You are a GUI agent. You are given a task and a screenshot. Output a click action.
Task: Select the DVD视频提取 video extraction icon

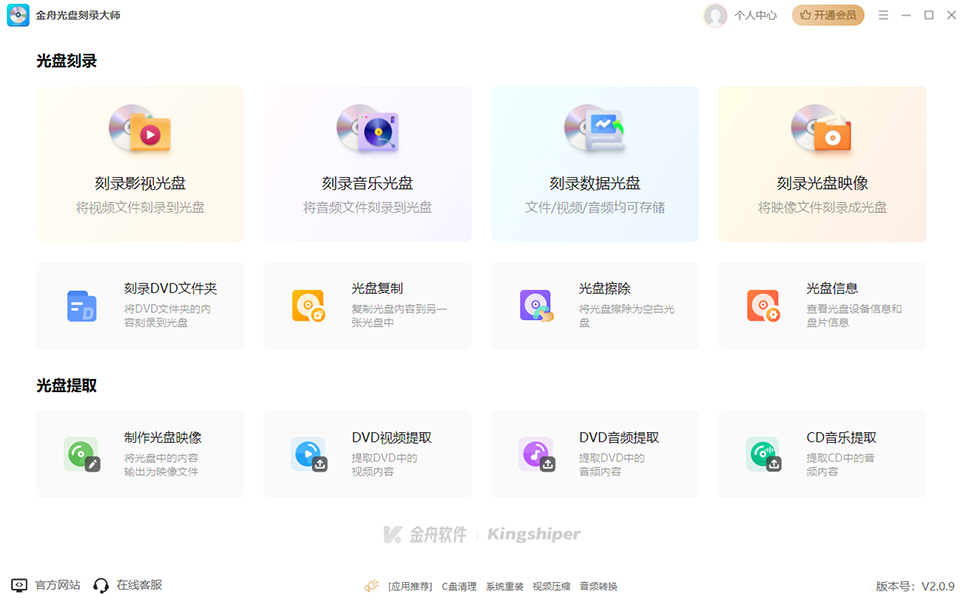coord(309,453)
